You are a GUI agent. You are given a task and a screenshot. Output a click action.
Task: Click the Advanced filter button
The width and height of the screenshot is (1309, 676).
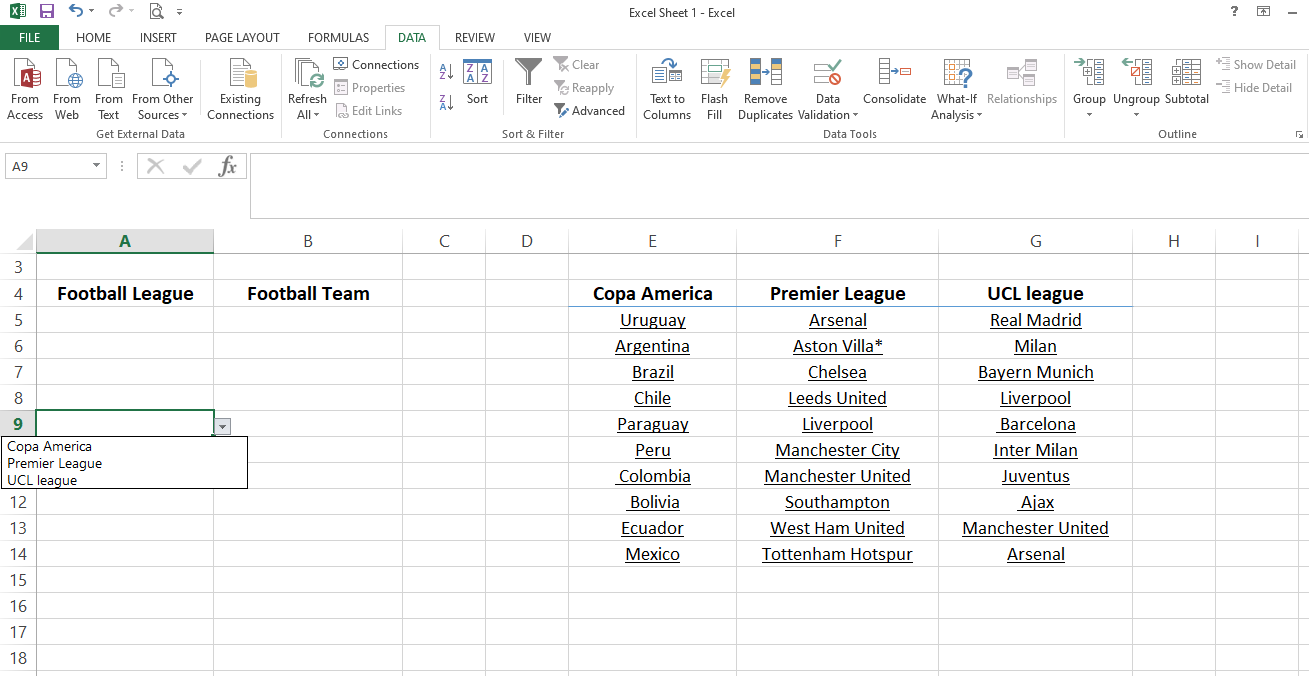tap(590, 111)
